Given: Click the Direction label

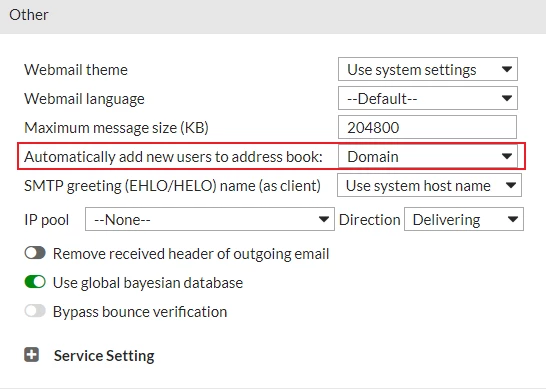Looking at the screenshot, I should (369, 220).
